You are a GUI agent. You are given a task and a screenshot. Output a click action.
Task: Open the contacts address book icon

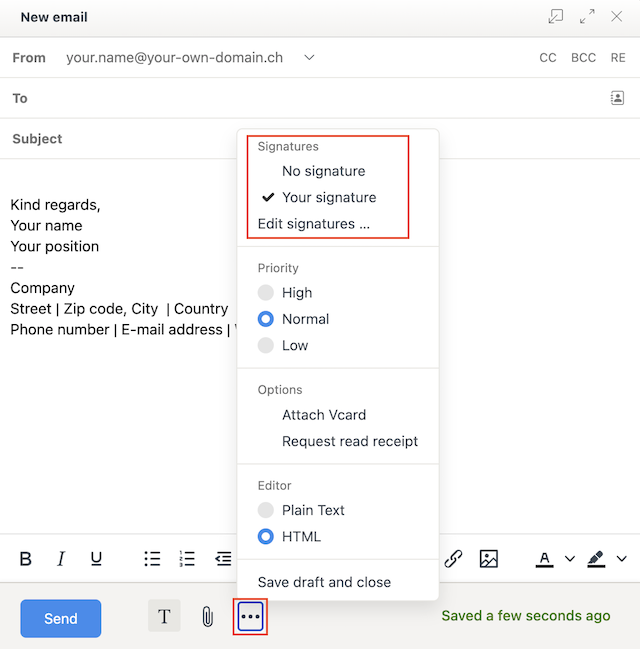pyautogui.click(x=617, y=98)
